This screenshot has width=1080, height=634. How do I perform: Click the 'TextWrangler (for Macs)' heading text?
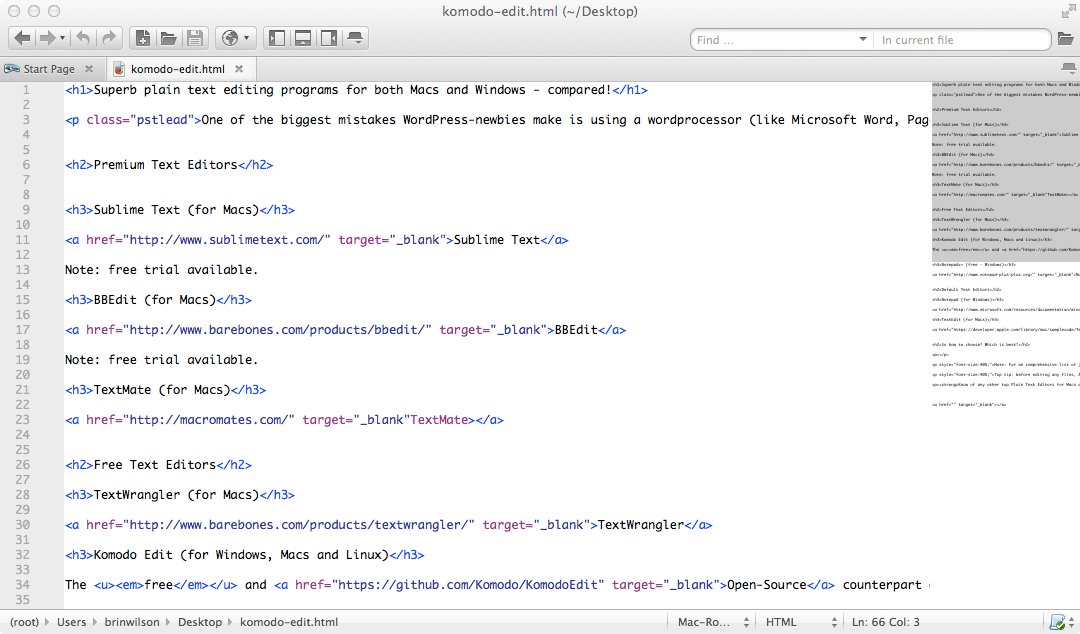[176, 495]
